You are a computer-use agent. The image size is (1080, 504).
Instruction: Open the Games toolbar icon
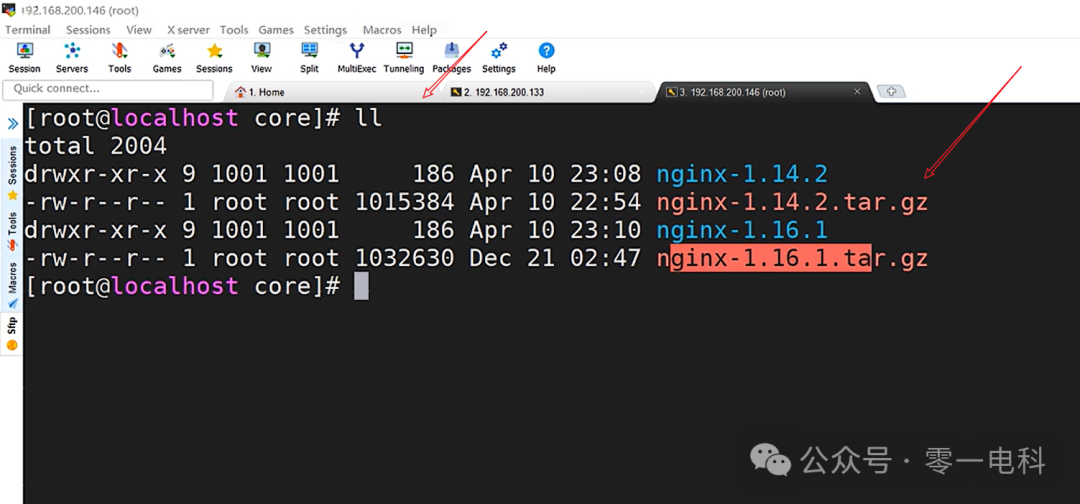pos(167,58)
